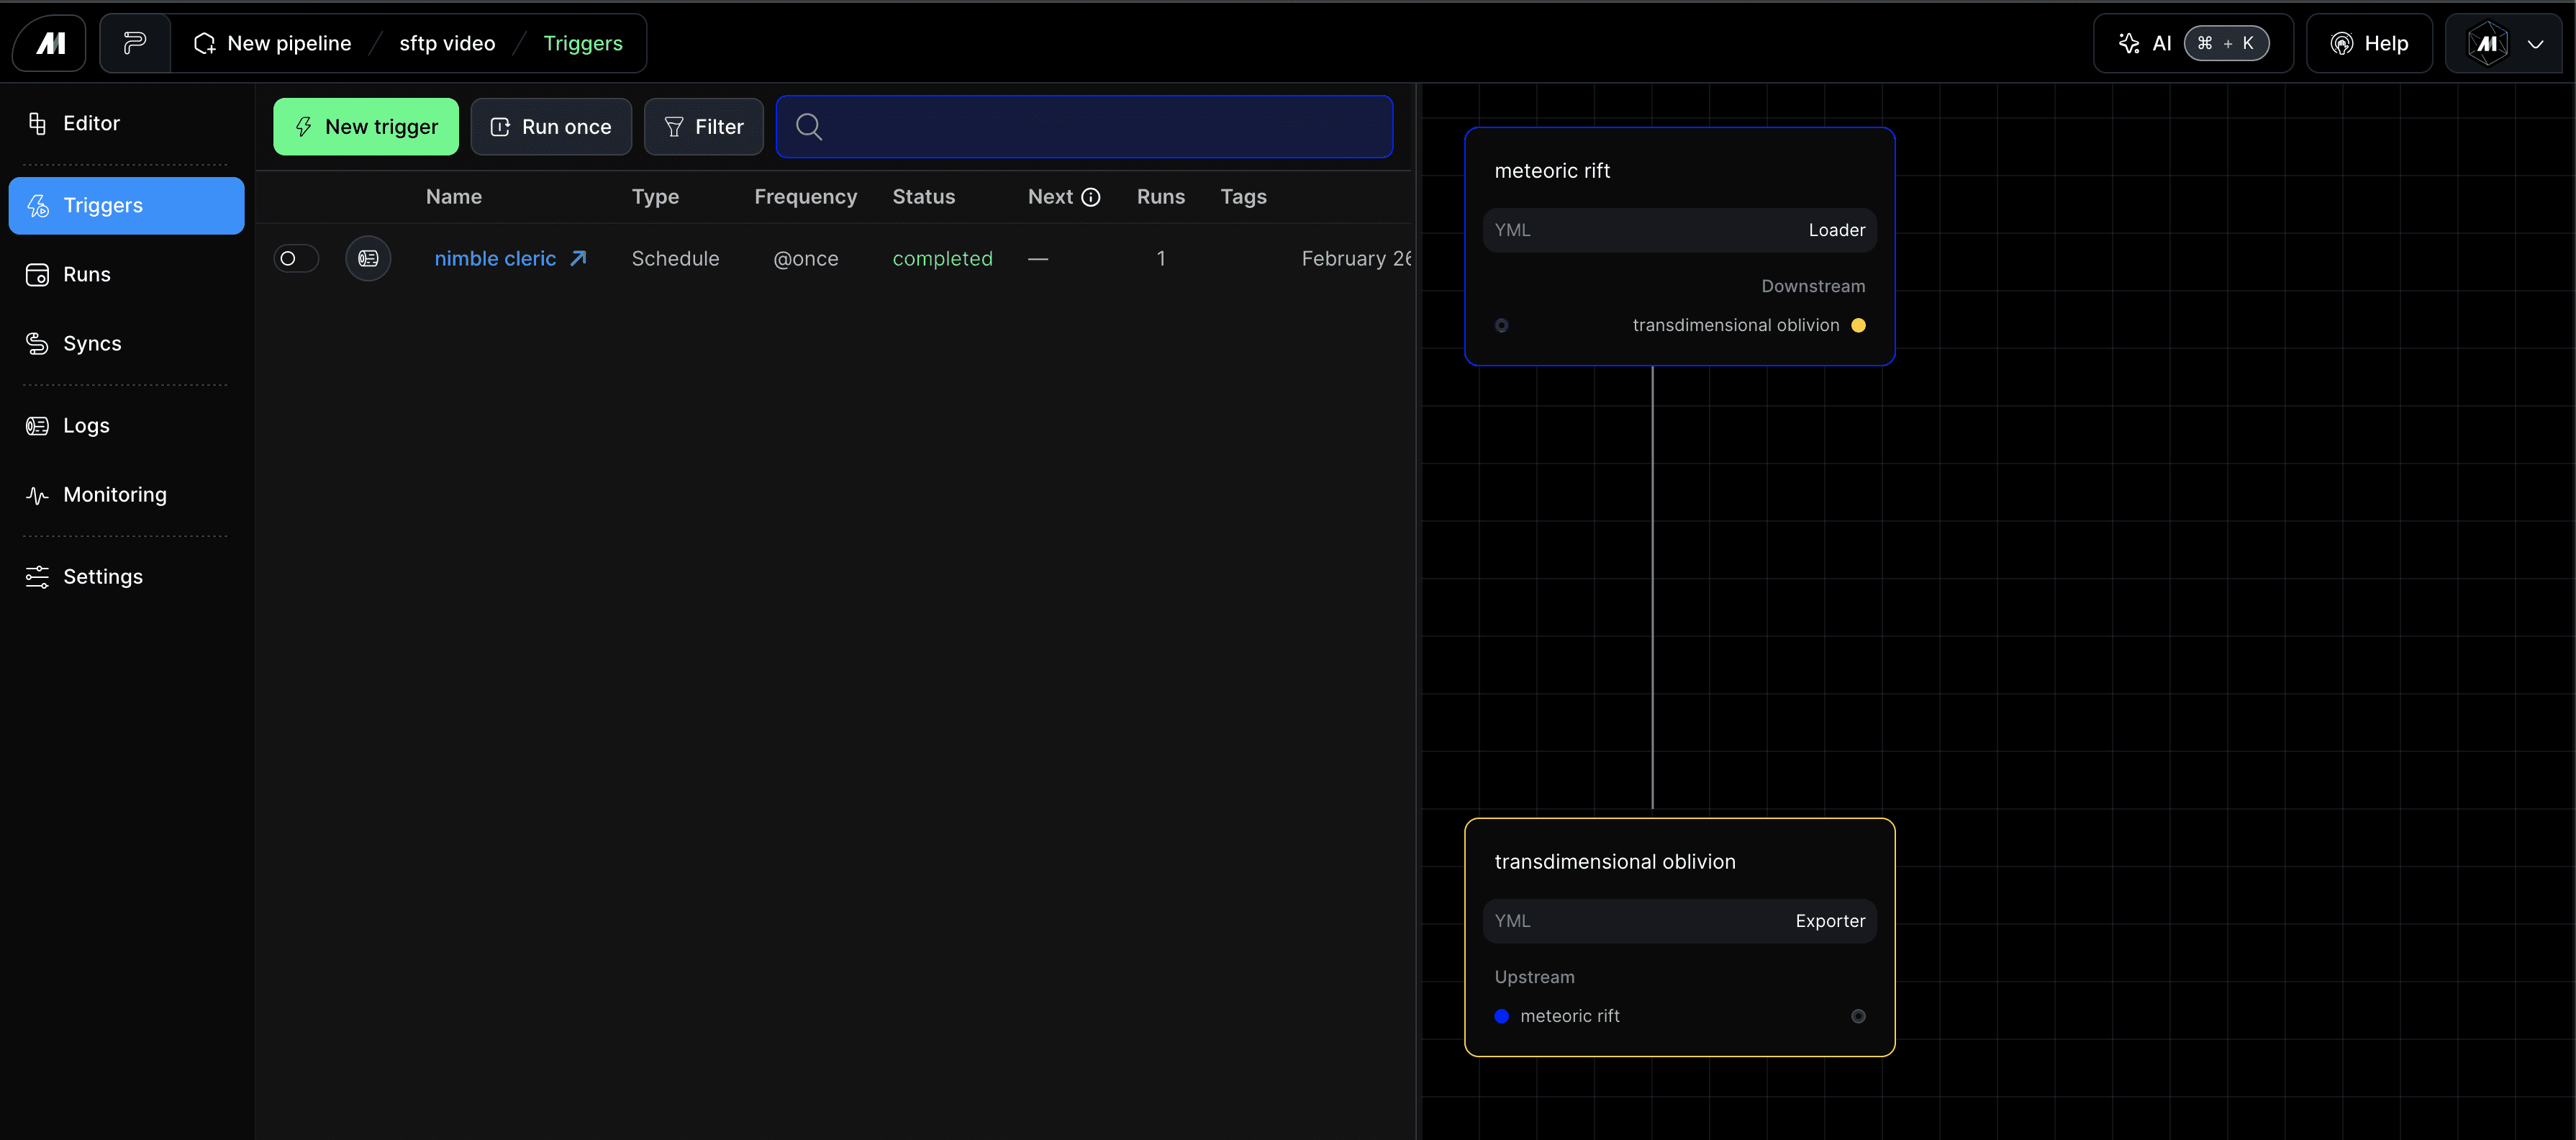This screenshot has height=1140, width=2576.
Task: Open the New pipeline breadcrumb
Action: pyautogui.click(x=273, y=43)
